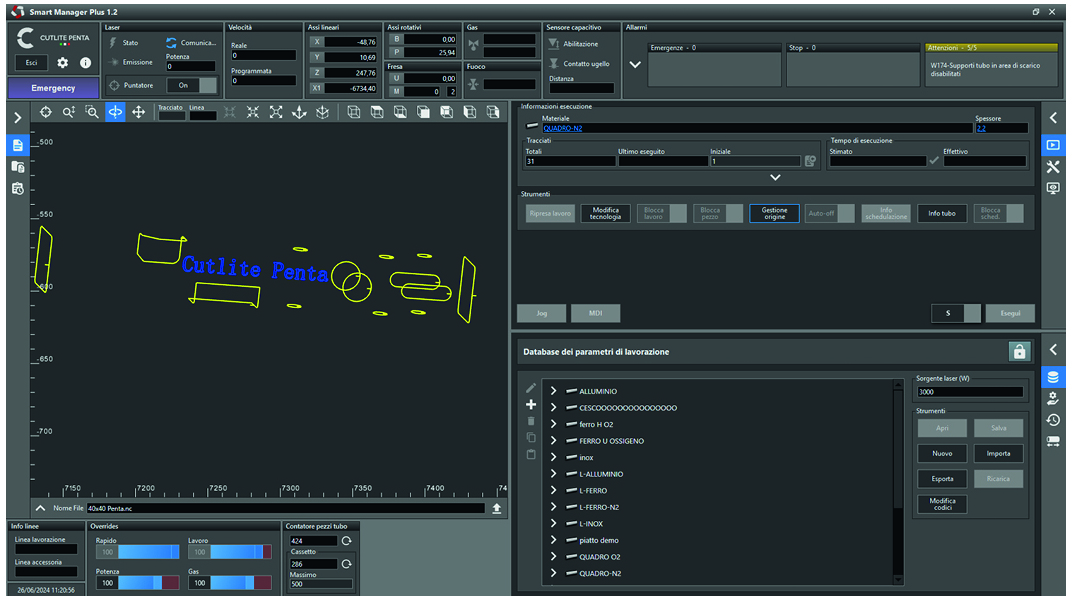
Task: Click the 3D axes cube icon
Action: tap(323, 112)
